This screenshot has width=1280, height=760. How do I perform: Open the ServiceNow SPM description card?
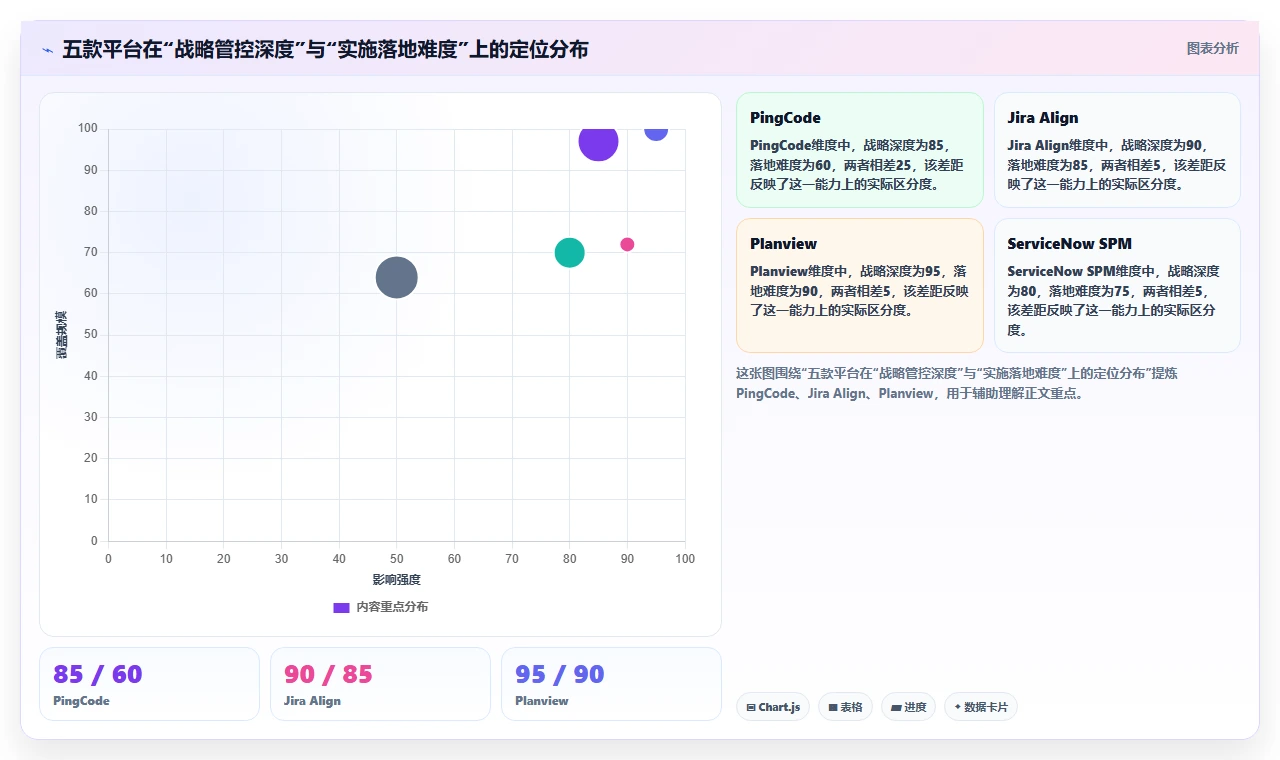(x=1117, y=285)
